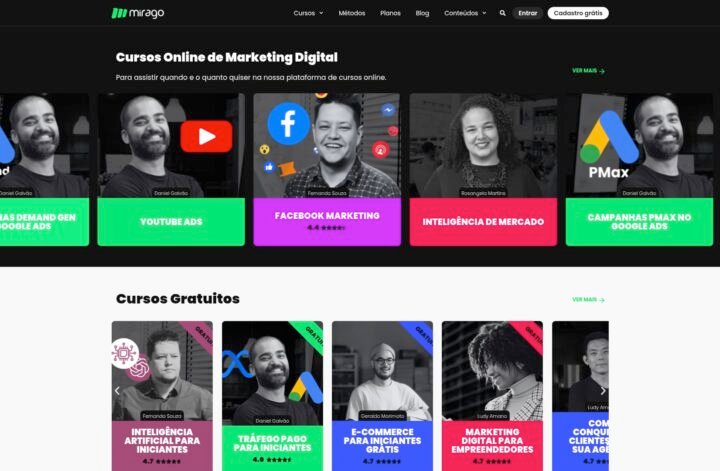720x471 pixels.
Task: Click the Entrar button
Action: tap(528, 13)
